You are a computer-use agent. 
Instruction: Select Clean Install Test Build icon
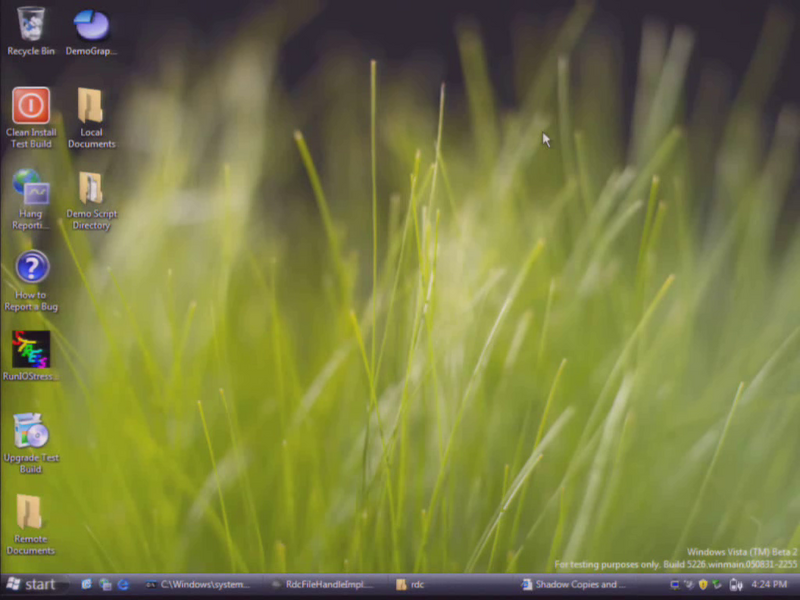[31, 118]
